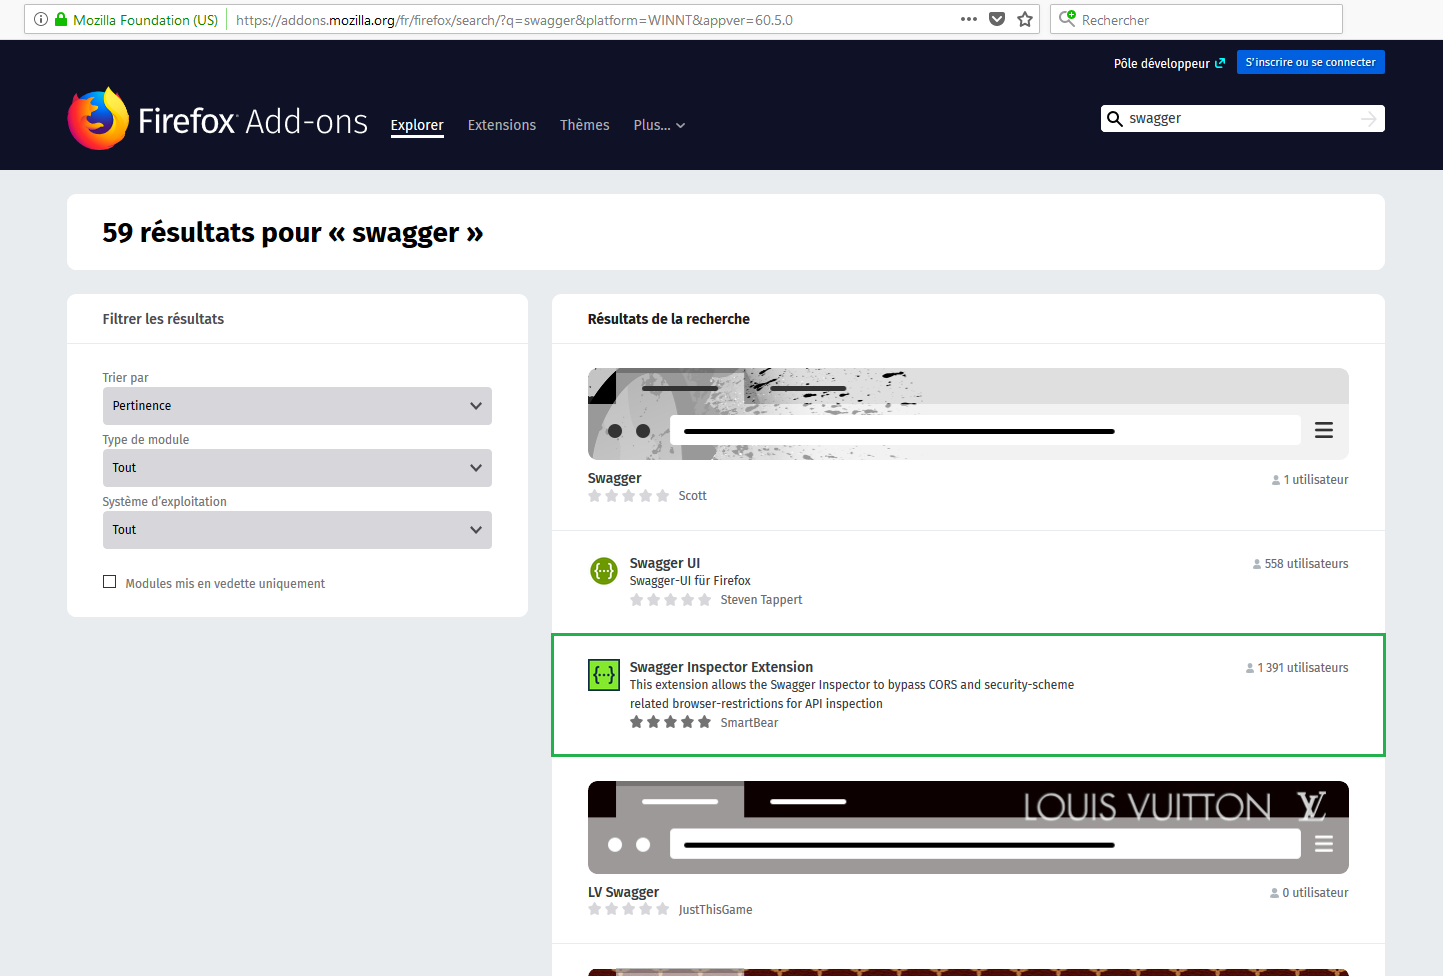The height and width of the screenshot is (976, 1443).
Task: Open the page actions three-dot menu
Action: tap(968, 19)
